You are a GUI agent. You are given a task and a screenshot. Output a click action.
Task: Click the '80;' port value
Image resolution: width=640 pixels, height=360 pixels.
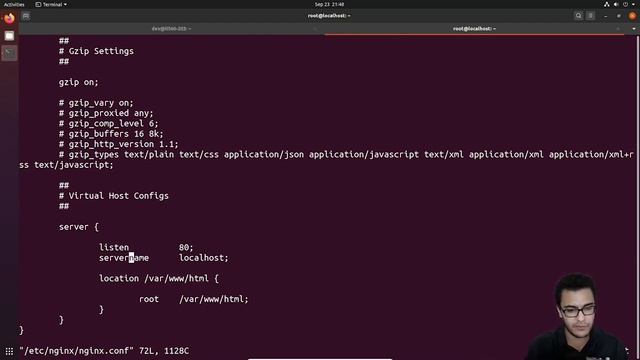[186, 247]
